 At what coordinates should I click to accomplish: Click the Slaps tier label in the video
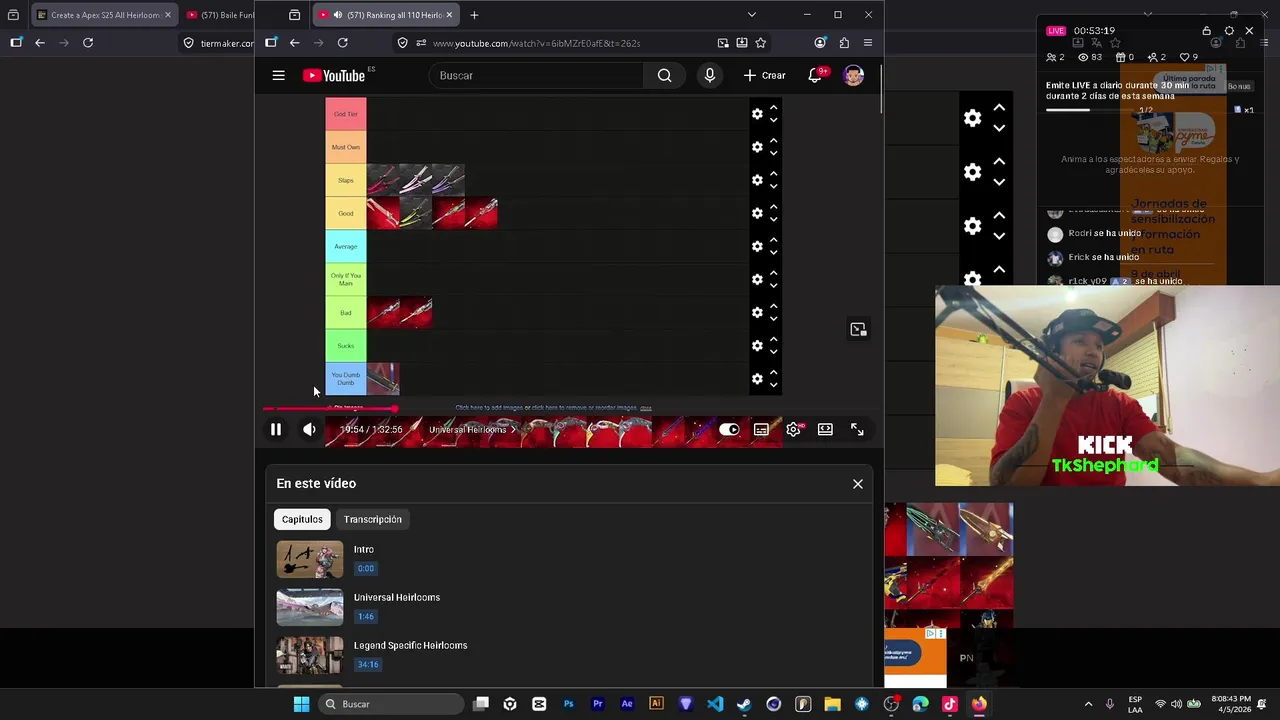[x=346, y=180]
